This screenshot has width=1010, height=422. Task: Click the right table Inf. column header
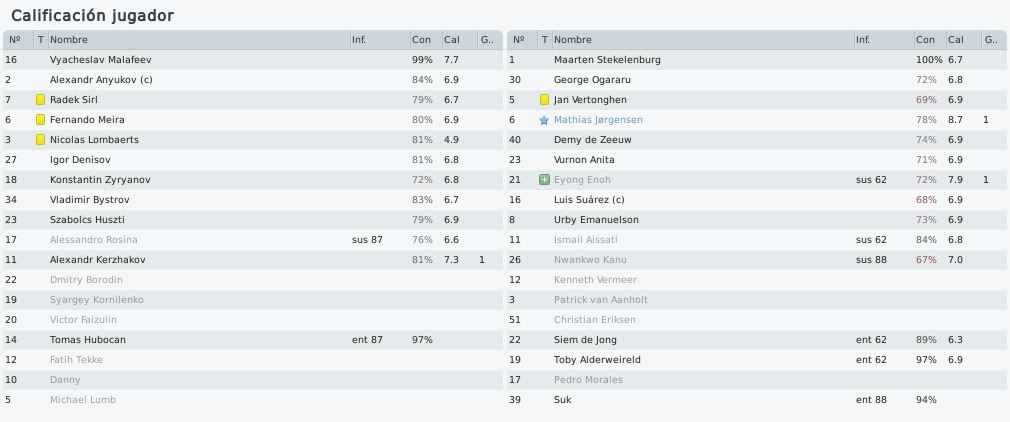(884, 40)
